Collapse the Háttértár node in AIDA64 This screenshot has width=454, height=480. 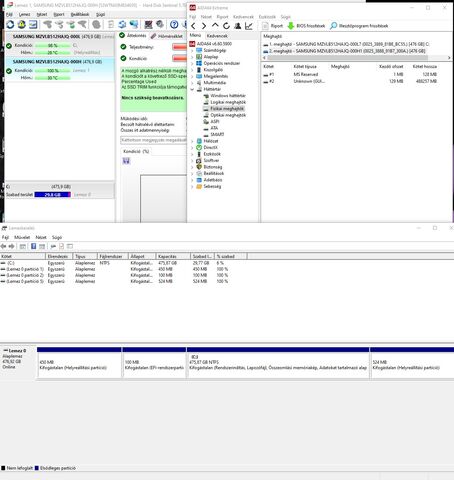pos(192,89)
